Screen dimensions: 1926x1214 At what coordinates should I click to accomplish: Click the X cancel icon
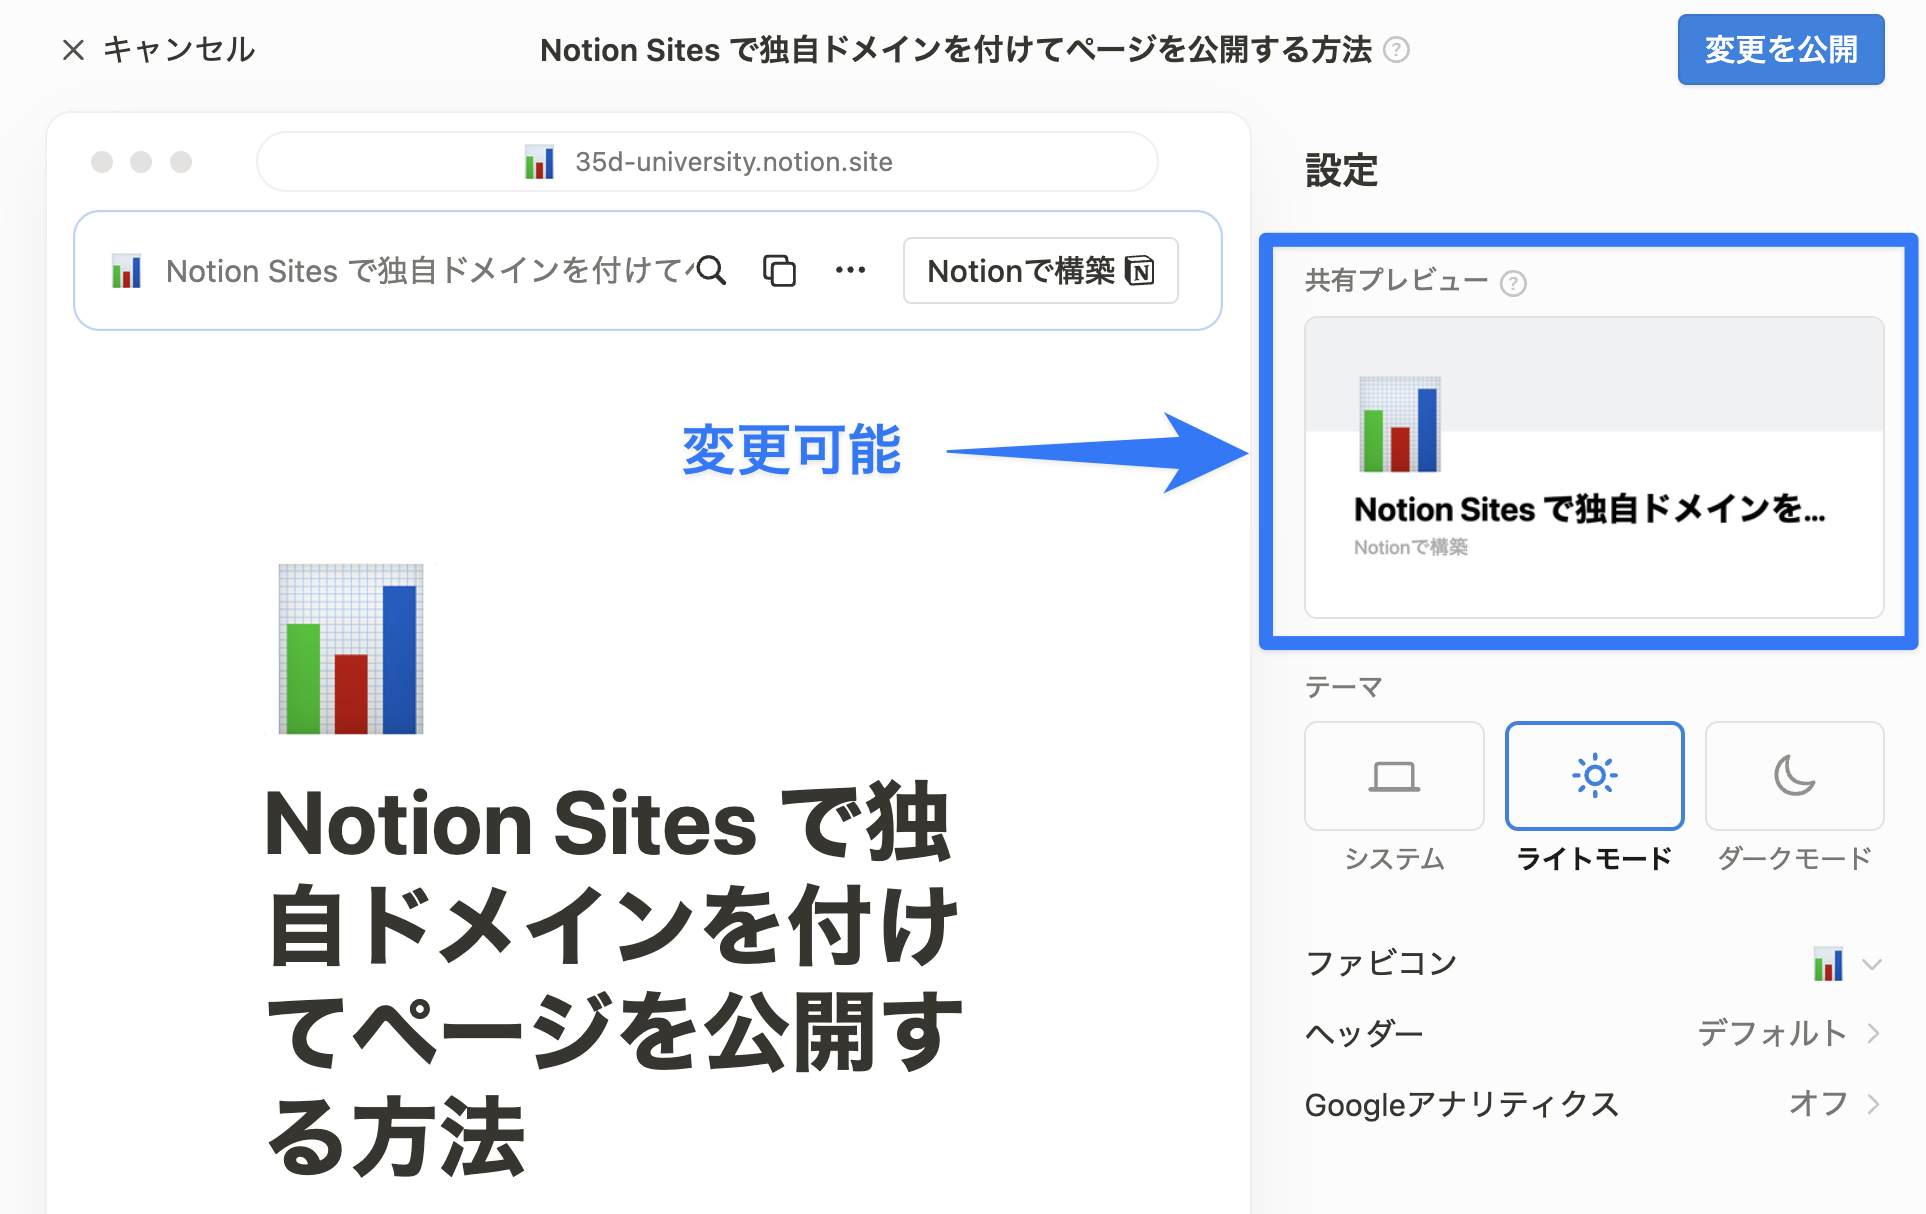coord(73,50)
